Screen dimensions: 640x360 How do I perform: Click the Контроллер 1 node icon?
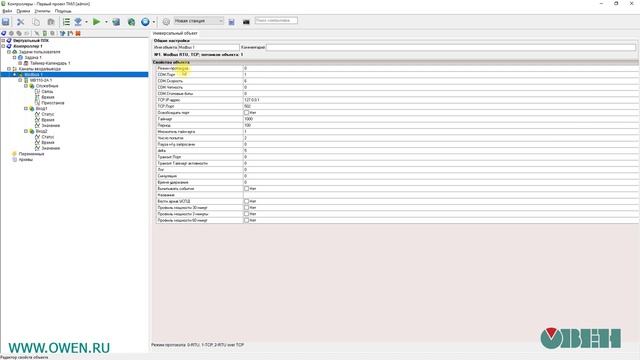click(x=9, y=46)
